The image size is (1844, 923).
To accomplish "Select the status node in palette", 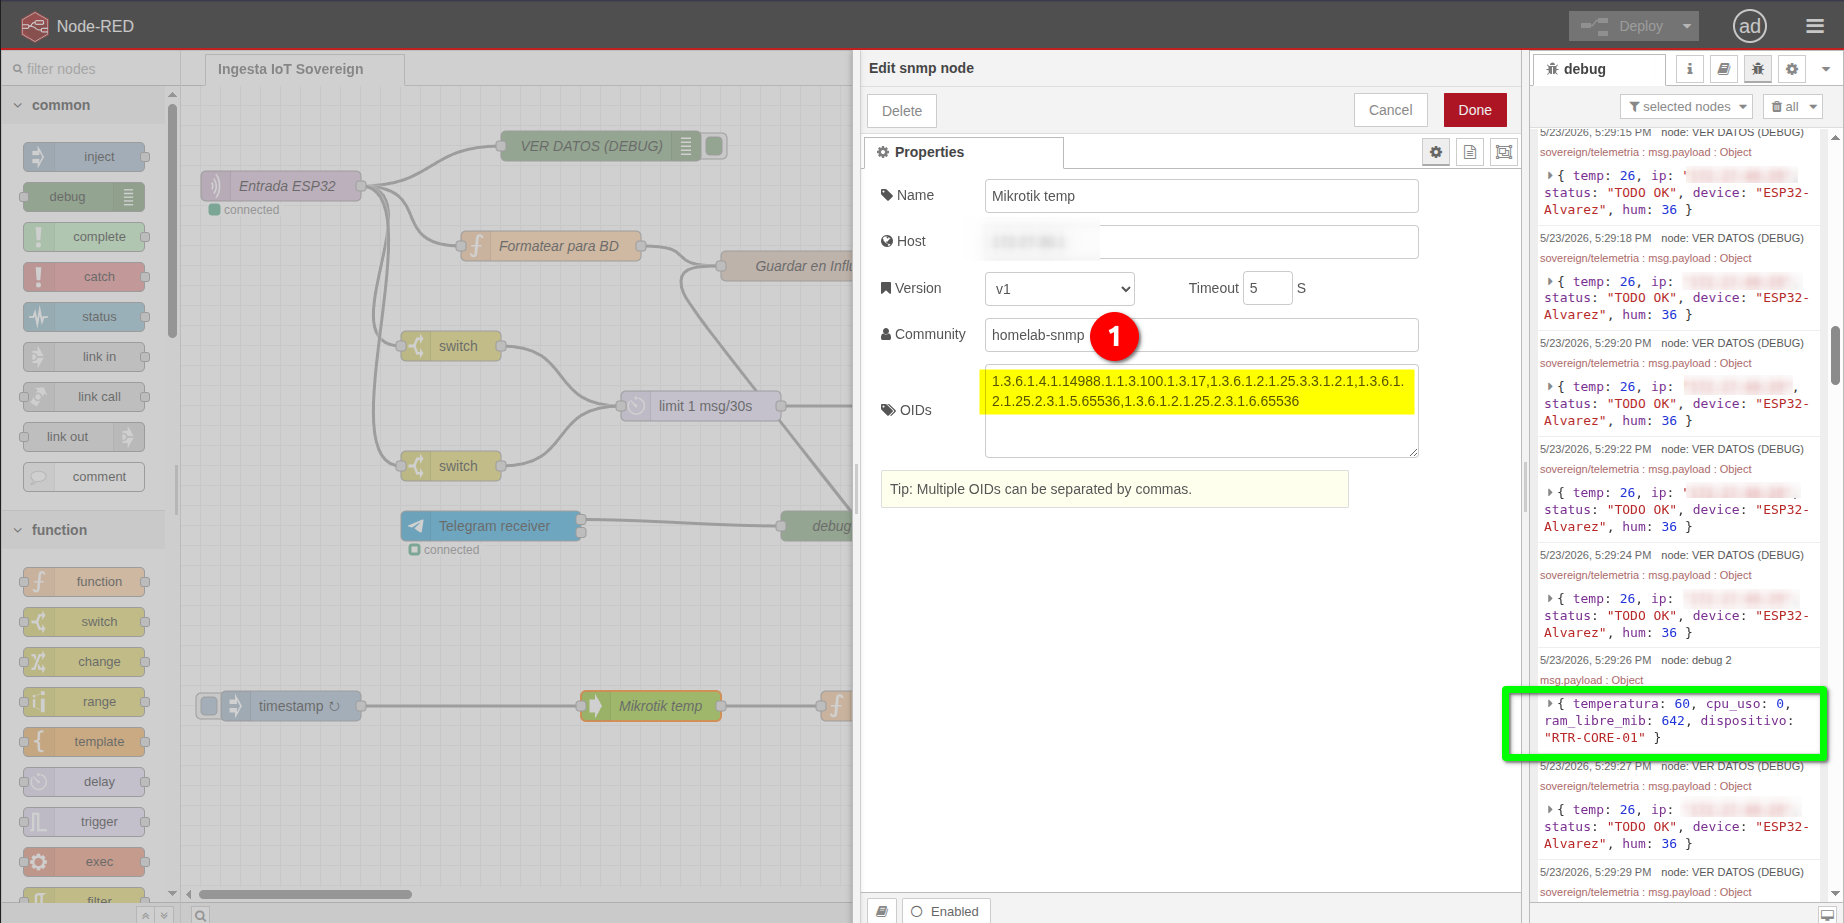I will 84,317.
